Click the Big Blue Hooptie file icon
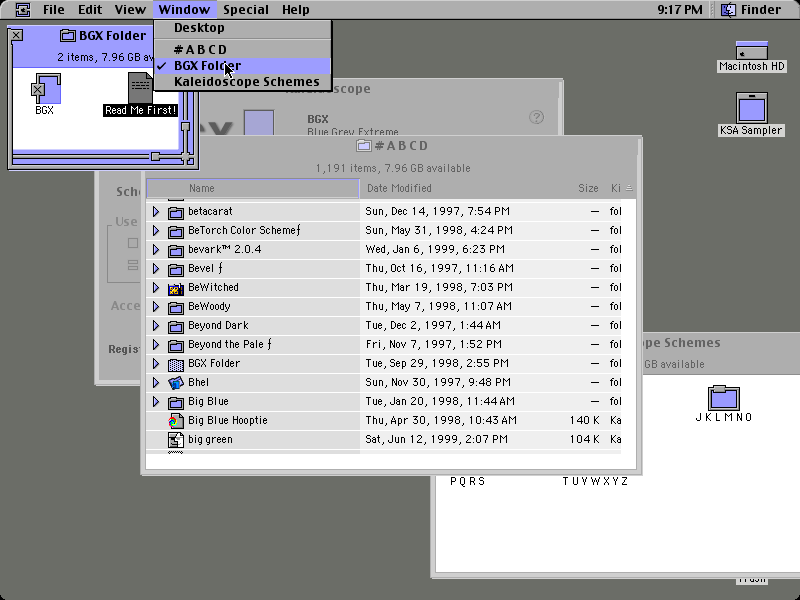 (x=176, y=421)
